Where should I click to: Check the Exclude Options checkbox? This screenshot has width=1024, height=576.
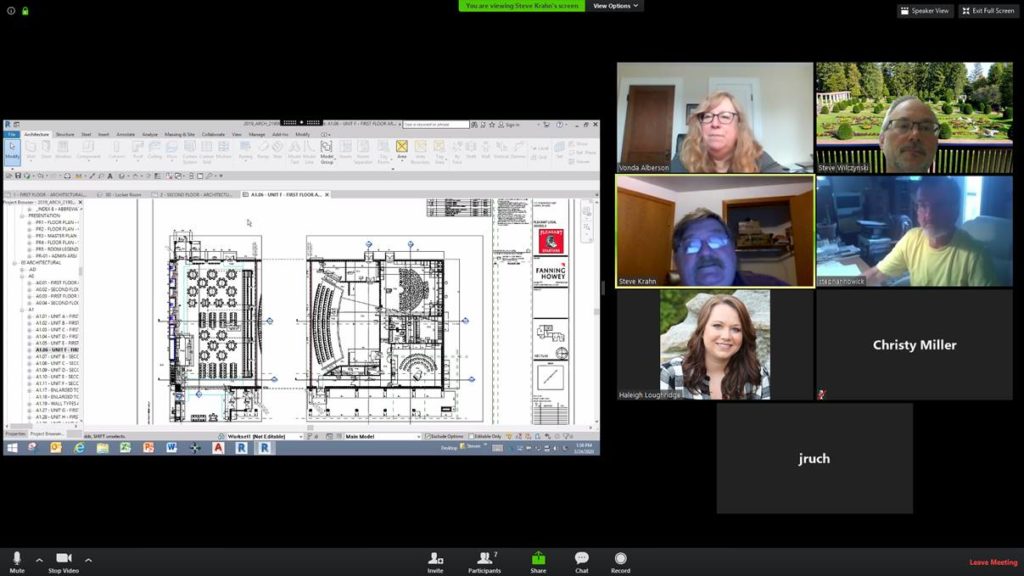pyautogui.click(x=428, y=435)
